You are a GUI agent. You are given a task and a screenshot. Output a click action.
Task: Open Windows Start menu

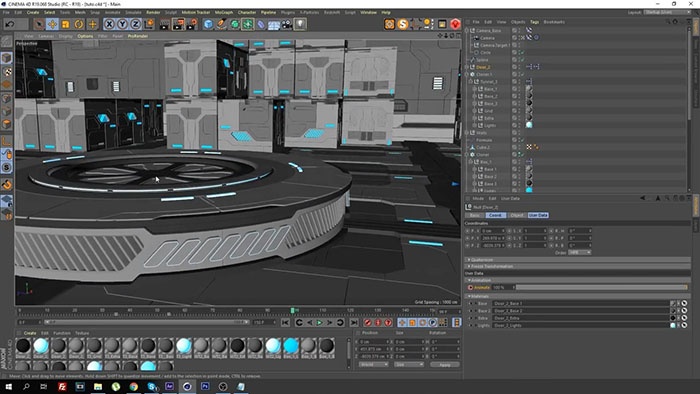coord(8,386)
